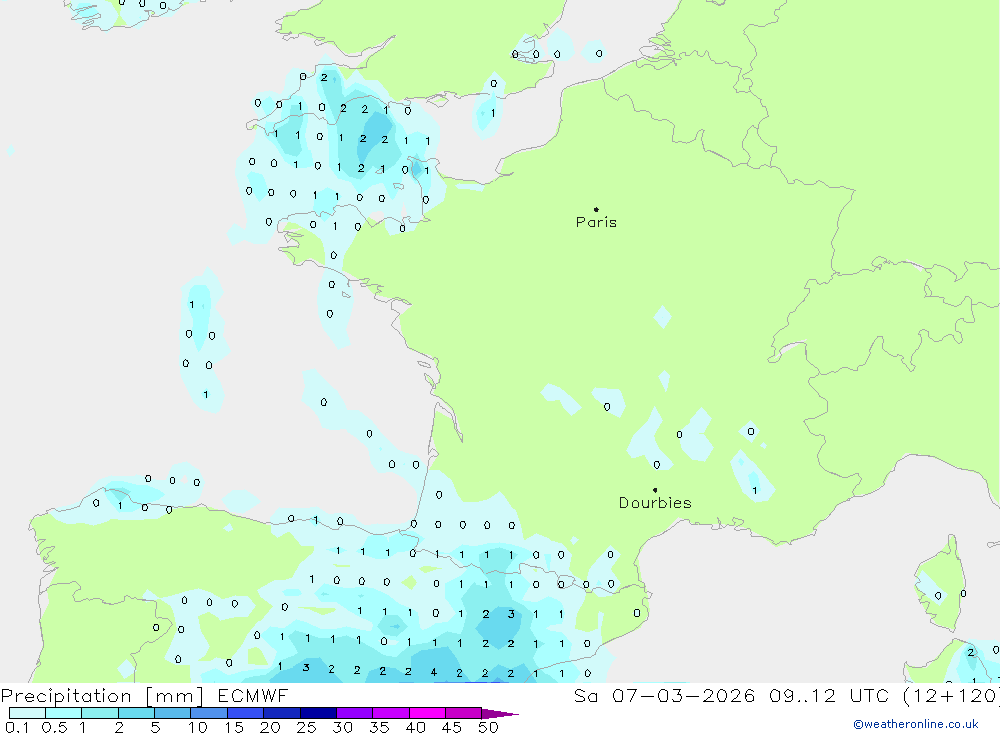
Task: Pick the 2–5 mm legend swatch
Action: (136, 713)
